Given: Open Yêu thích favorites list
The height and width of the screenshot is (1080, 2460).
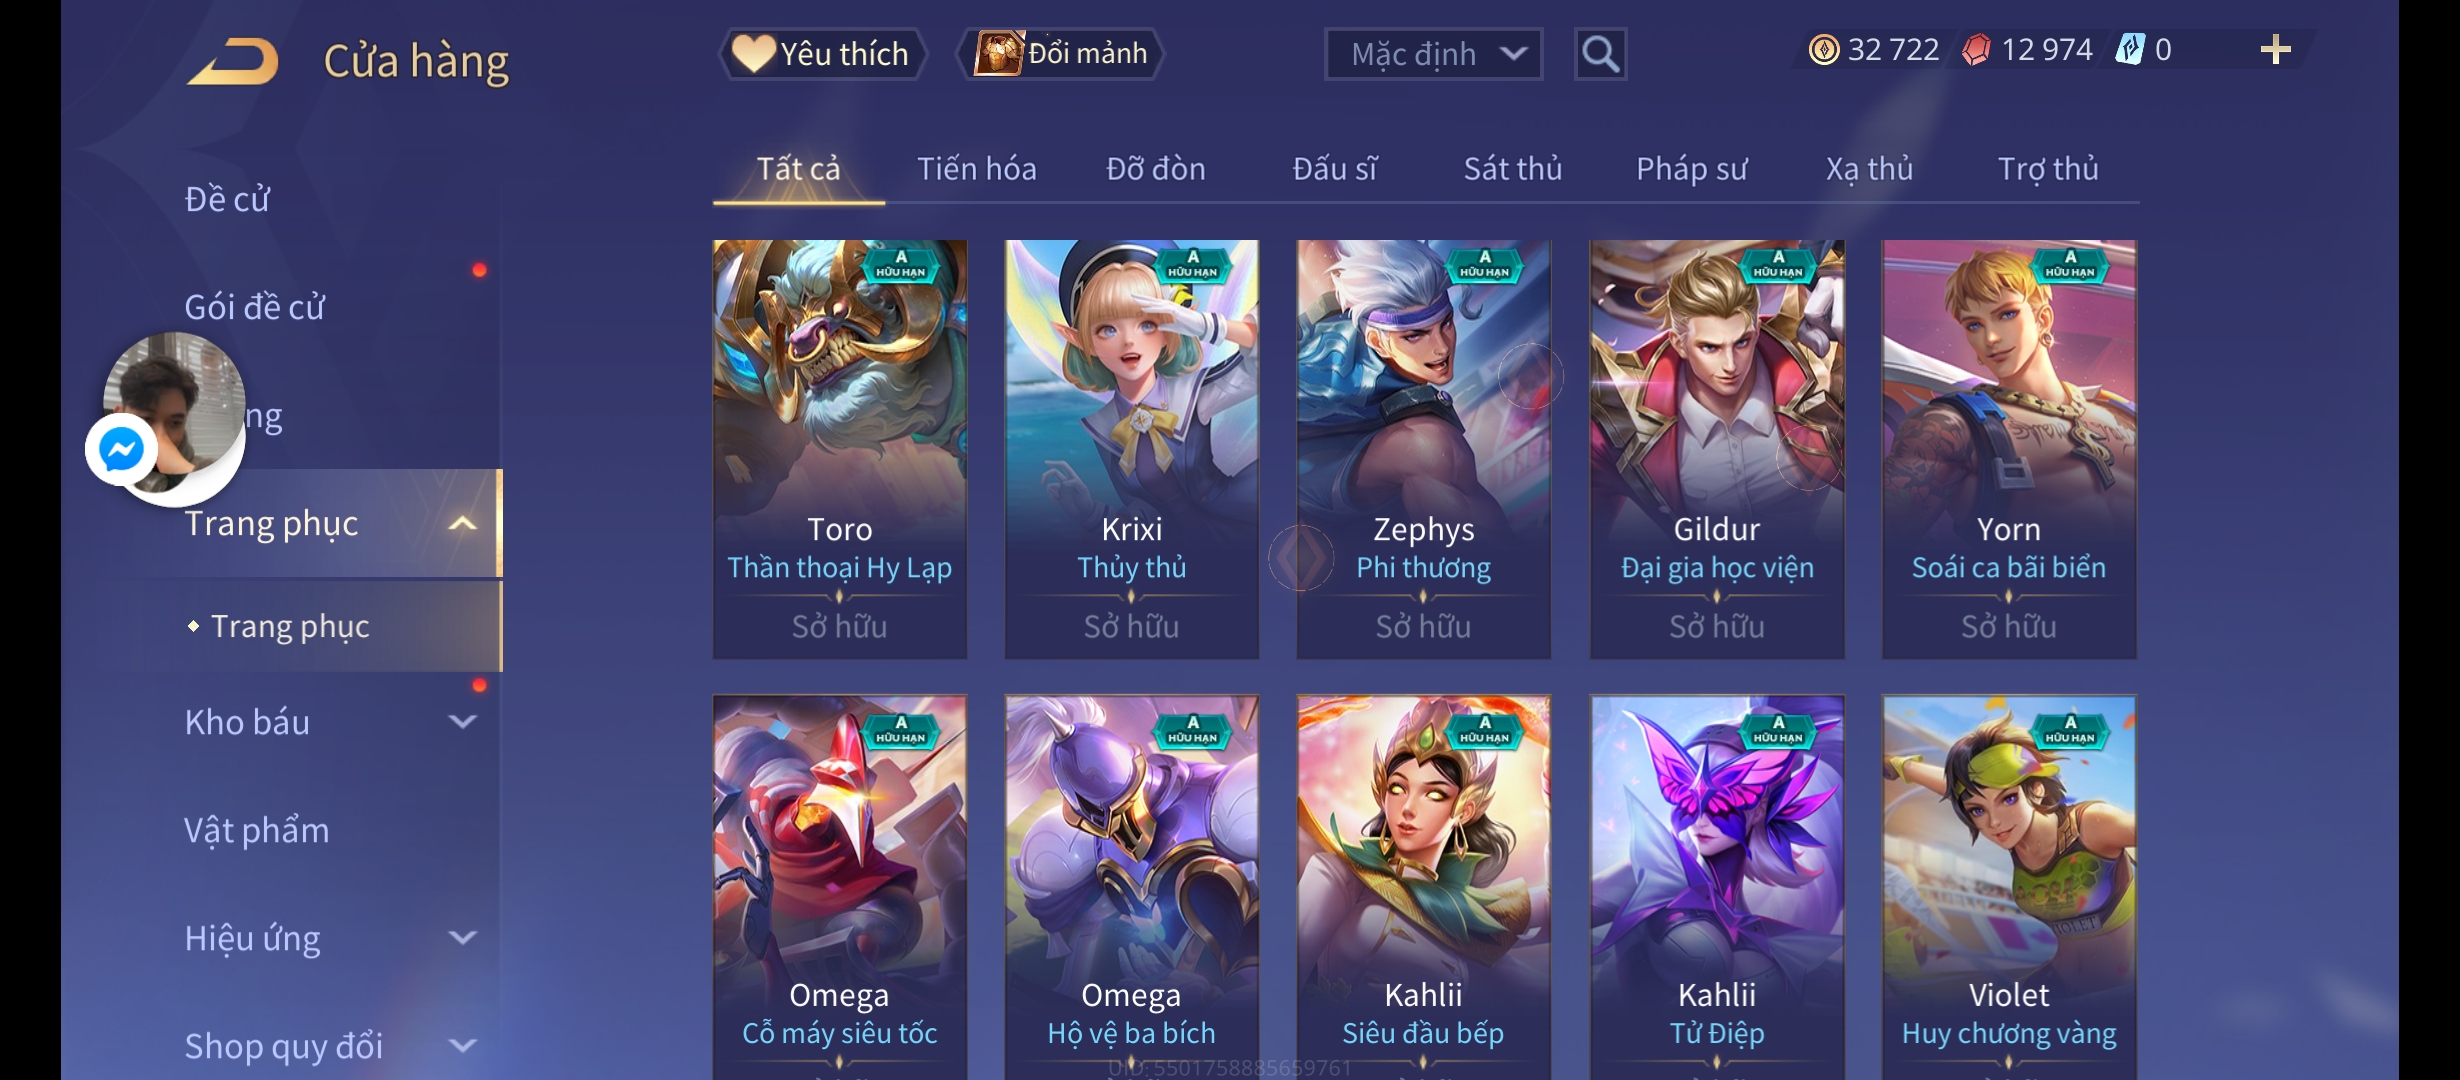Looking at the screenshot, I should coord(821,53).
